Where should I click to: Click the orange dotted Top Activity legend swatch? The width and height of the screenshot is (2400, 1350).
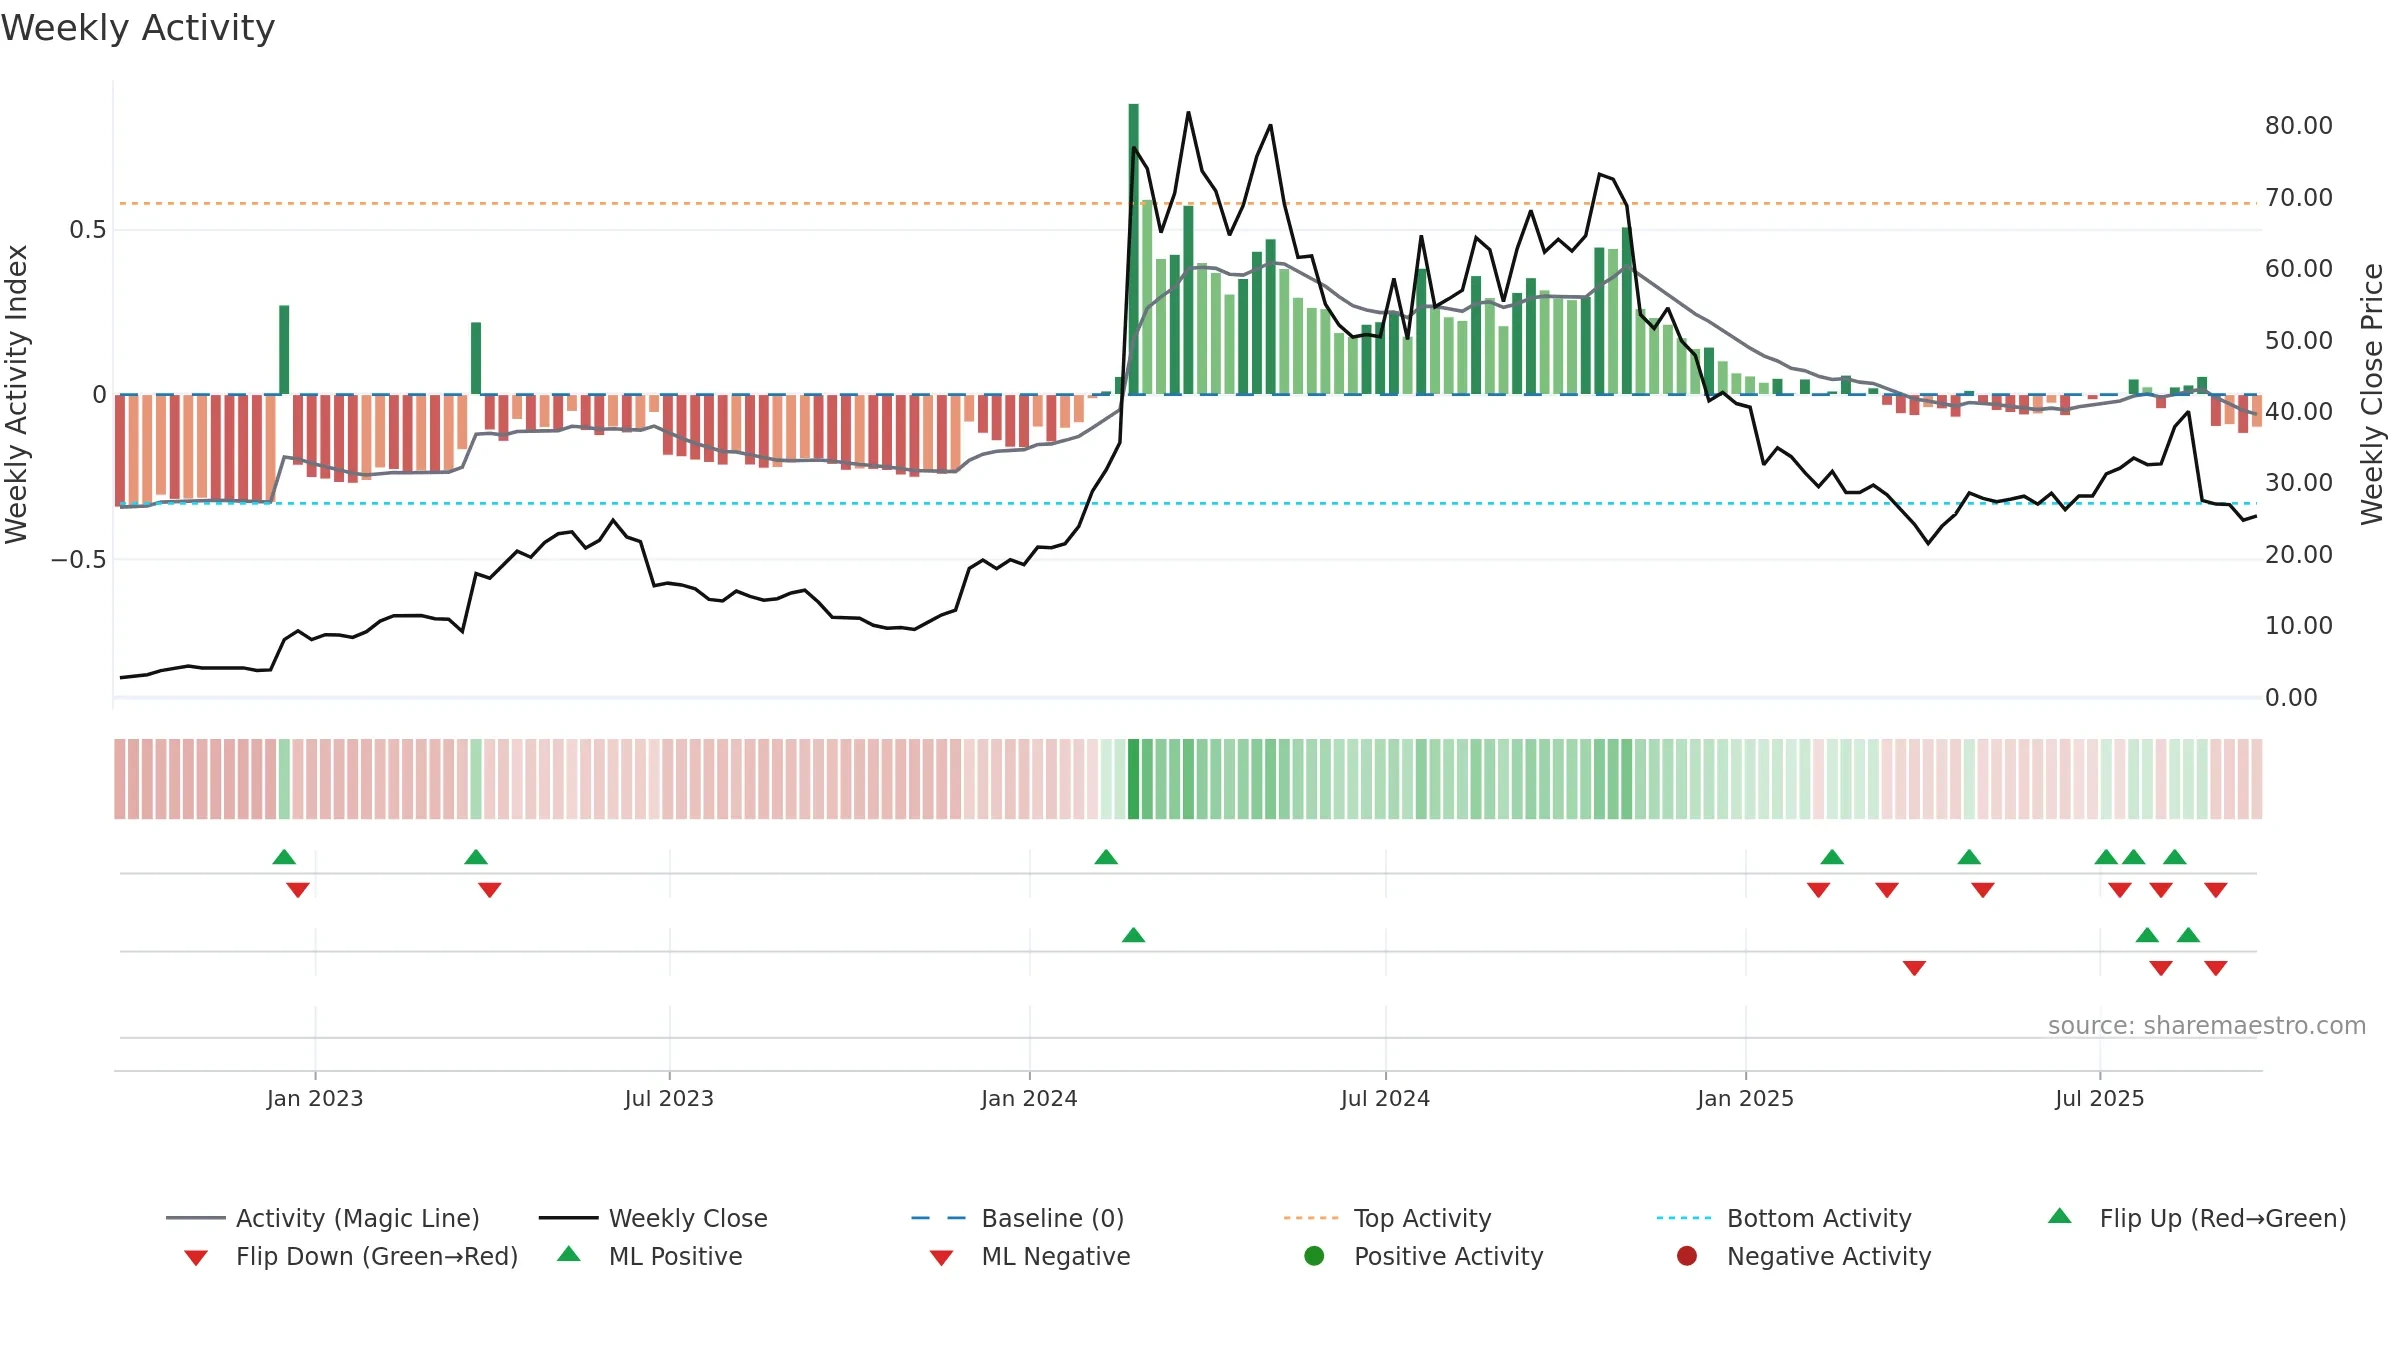point(1311,1218)
